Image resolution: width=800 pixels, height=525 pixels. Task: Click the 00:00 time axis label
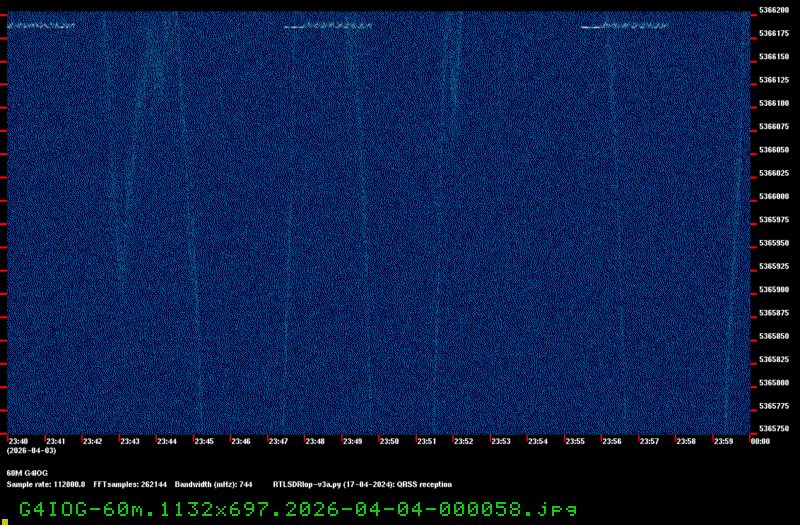click(x=760, y=441)
